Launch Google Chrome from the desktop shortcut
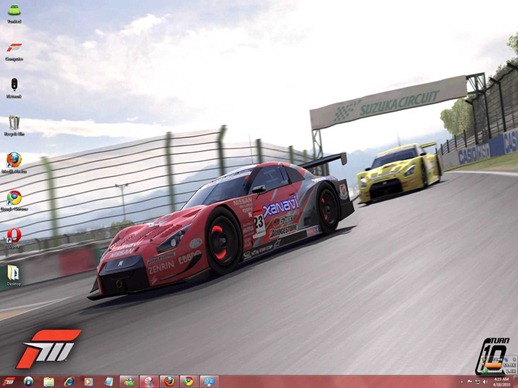The width and height of the screenshot is (518, 388). click(x=14, y=201)
